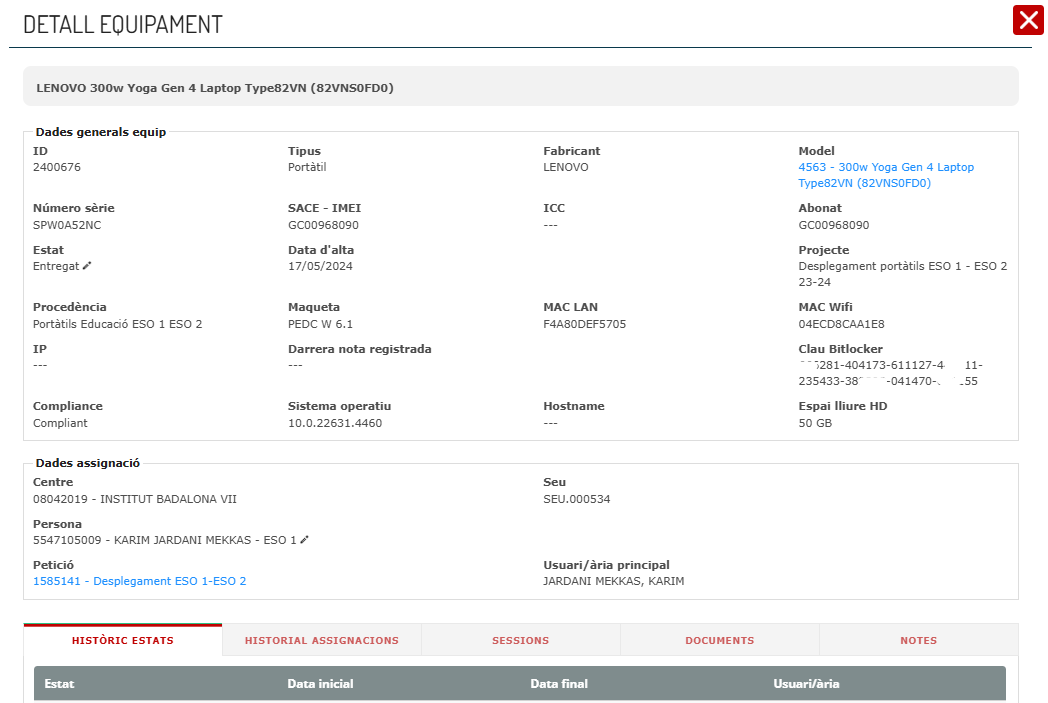Click the serial number SPW0A52NC
This screenshot has width=1048, height=703.
(67, 225)
